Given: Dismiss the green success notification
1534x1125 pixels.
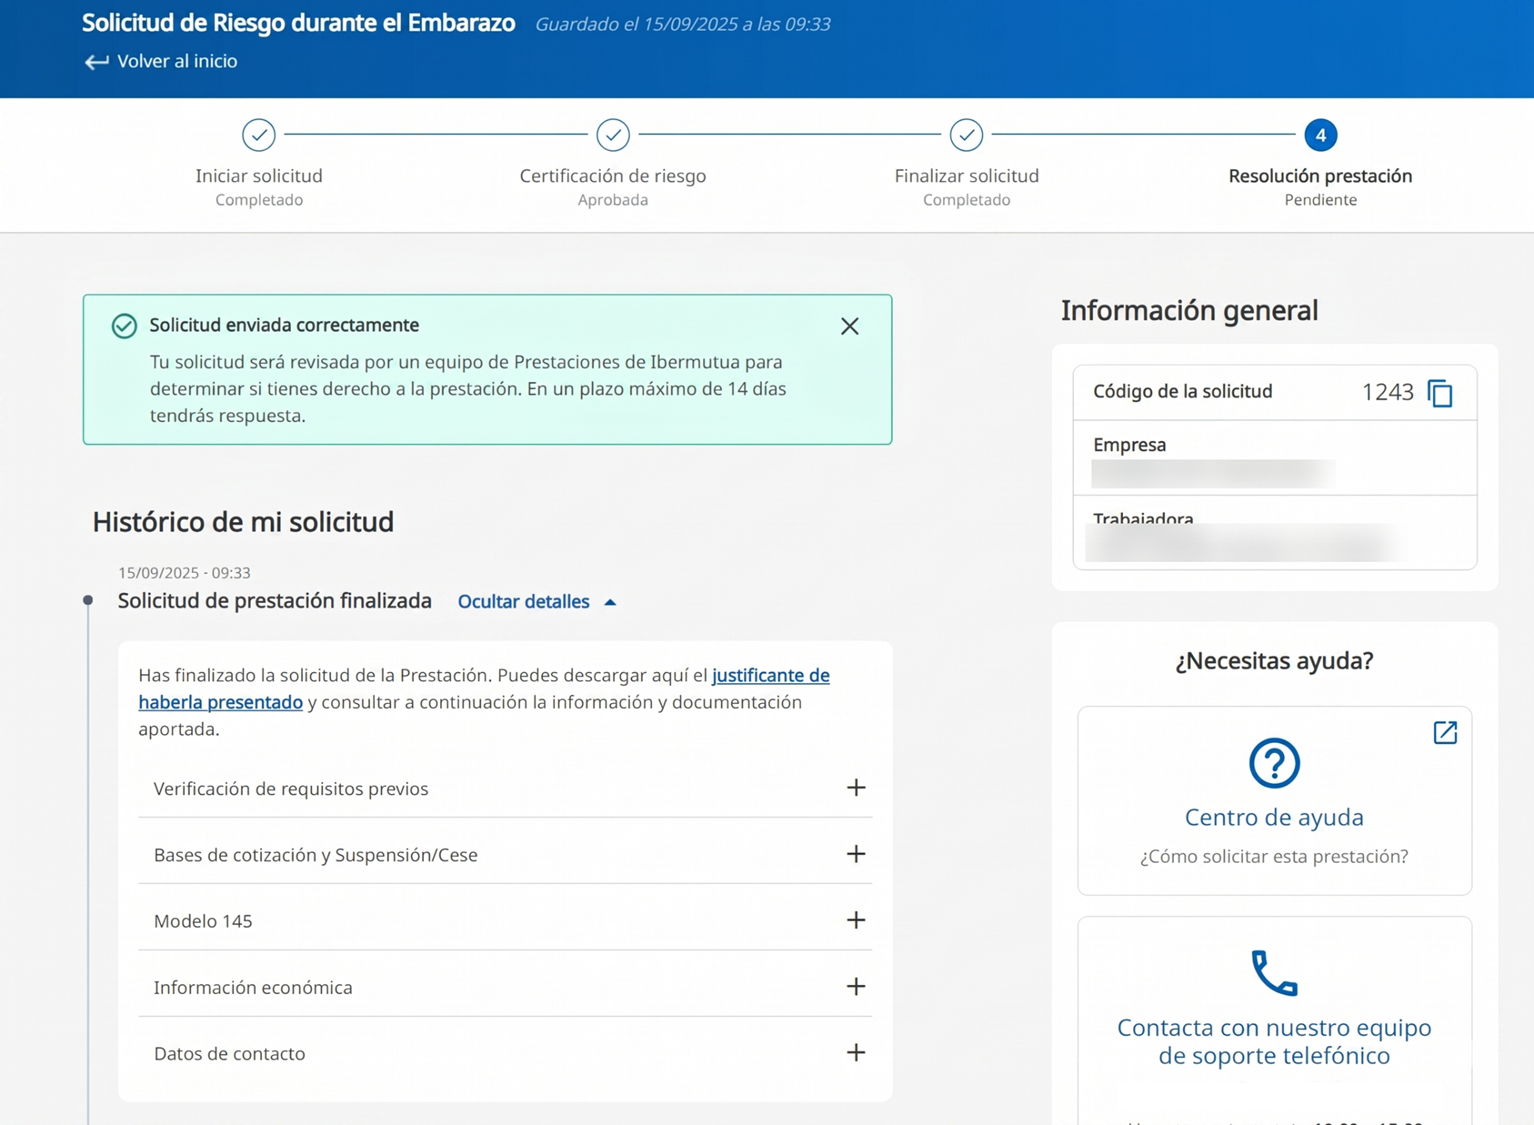Looking at the screenshot, I should pos(849,326).
